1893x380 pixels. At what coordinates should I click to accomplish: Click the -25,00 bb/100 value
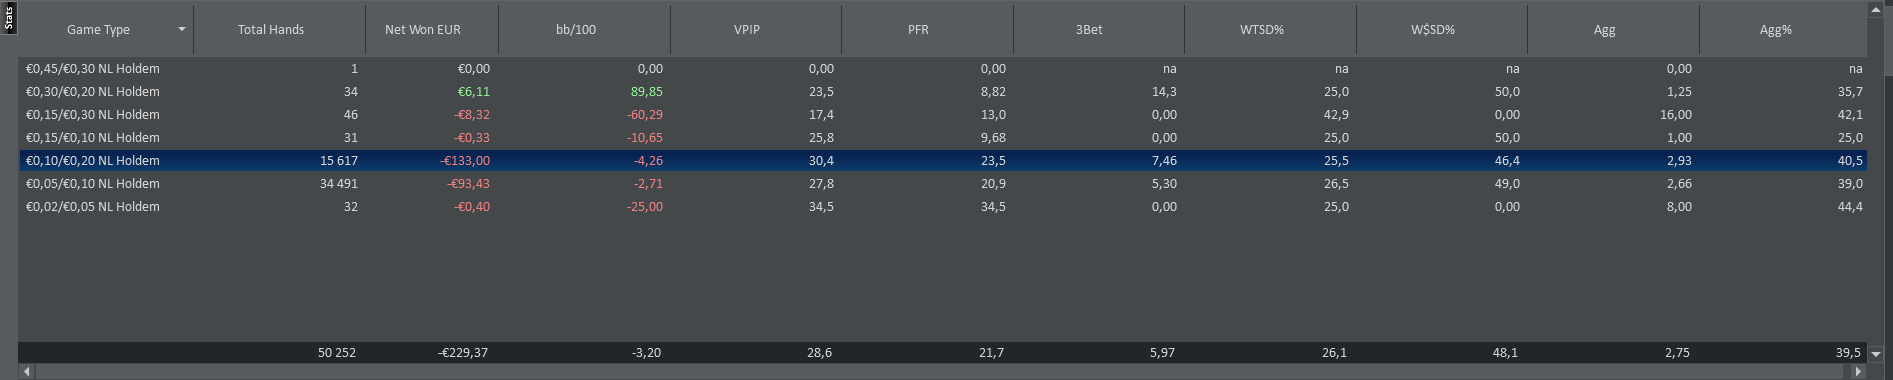point(645,207)
